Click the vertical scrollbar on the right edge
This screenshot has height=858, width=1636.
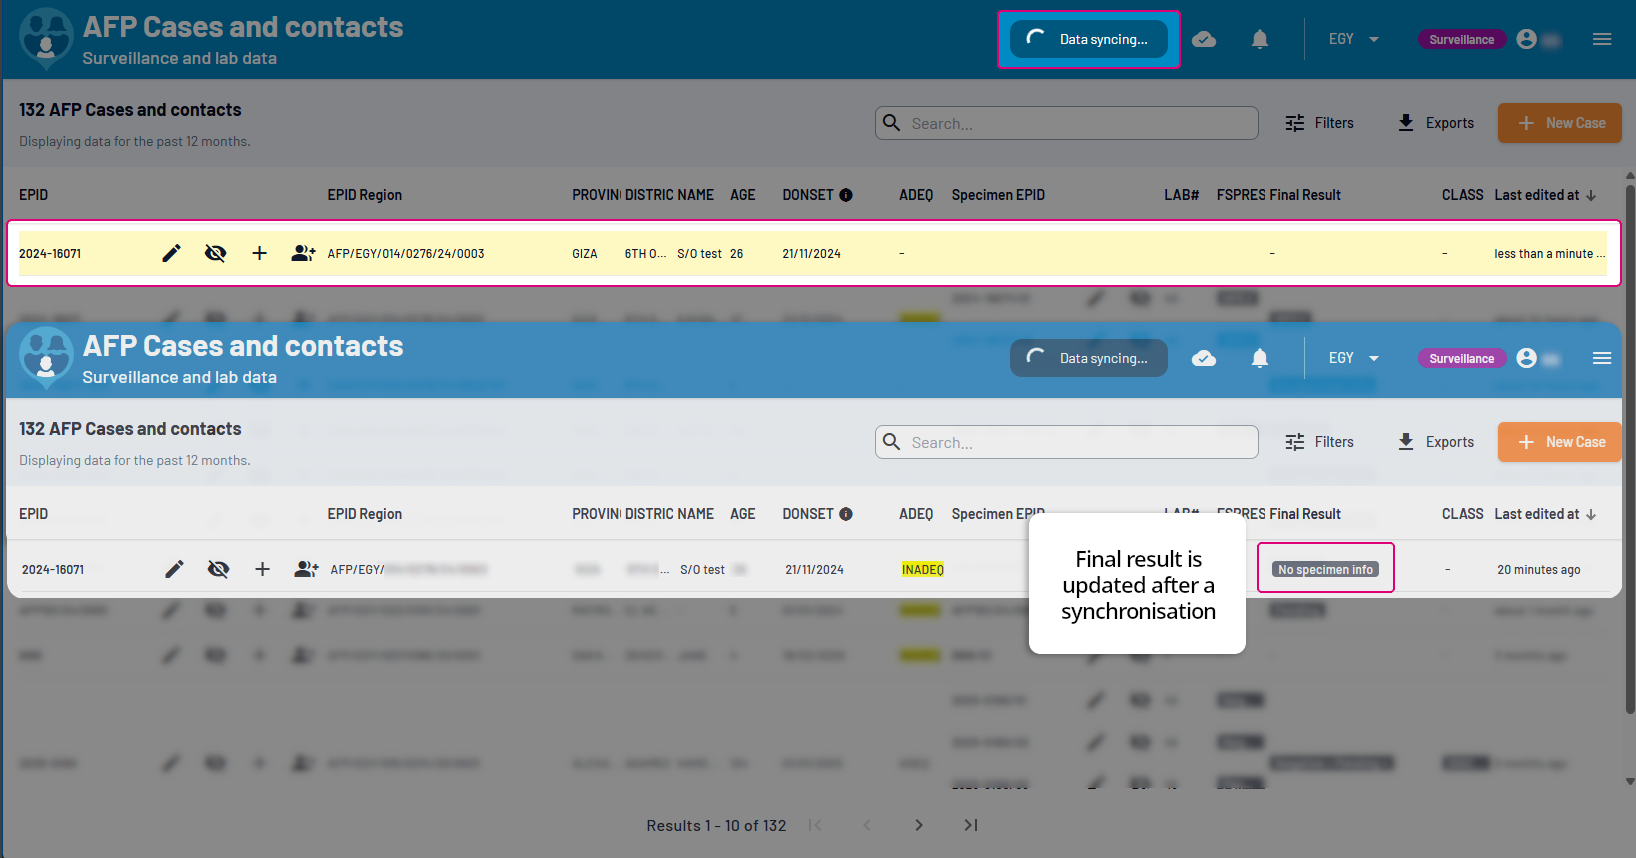1630,450
